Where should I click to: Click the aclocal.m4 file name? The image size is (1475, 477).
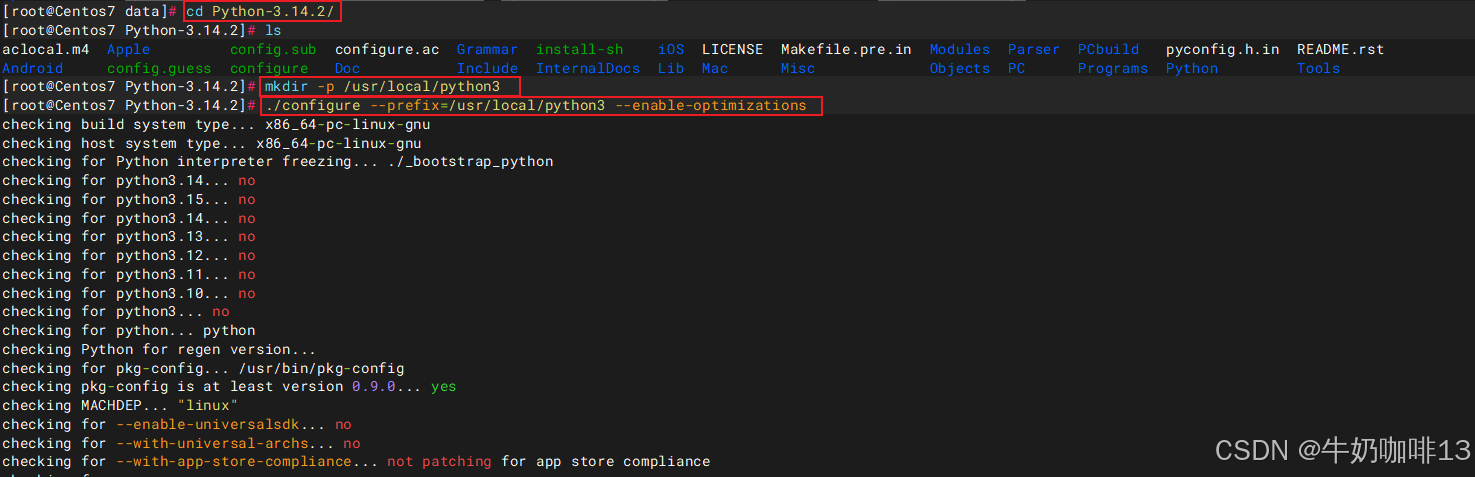pos(45,49)
